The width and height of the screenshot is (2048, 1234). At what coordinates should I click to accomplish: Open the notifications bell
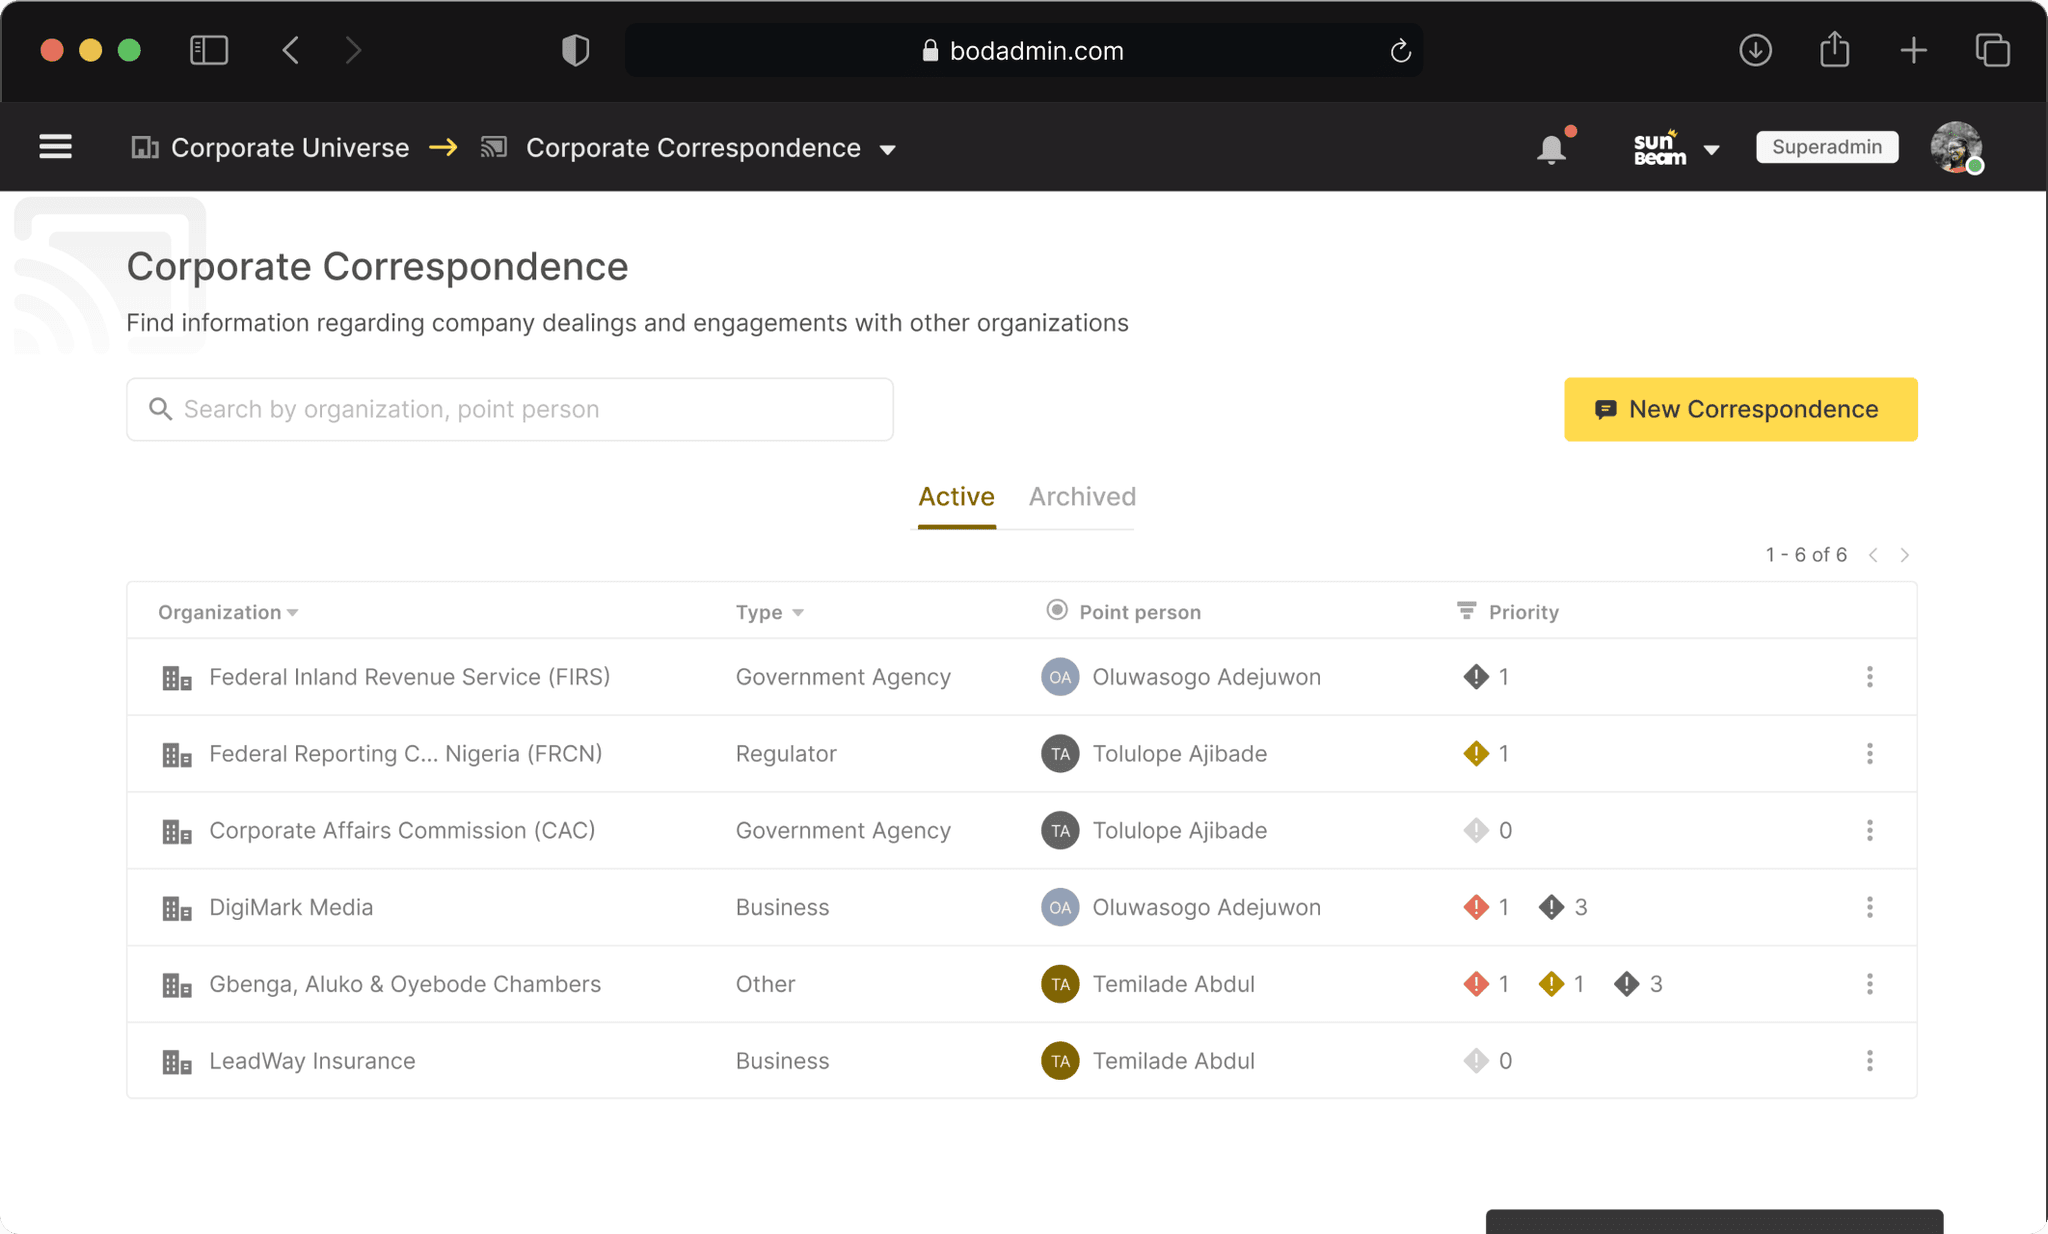1552,148
